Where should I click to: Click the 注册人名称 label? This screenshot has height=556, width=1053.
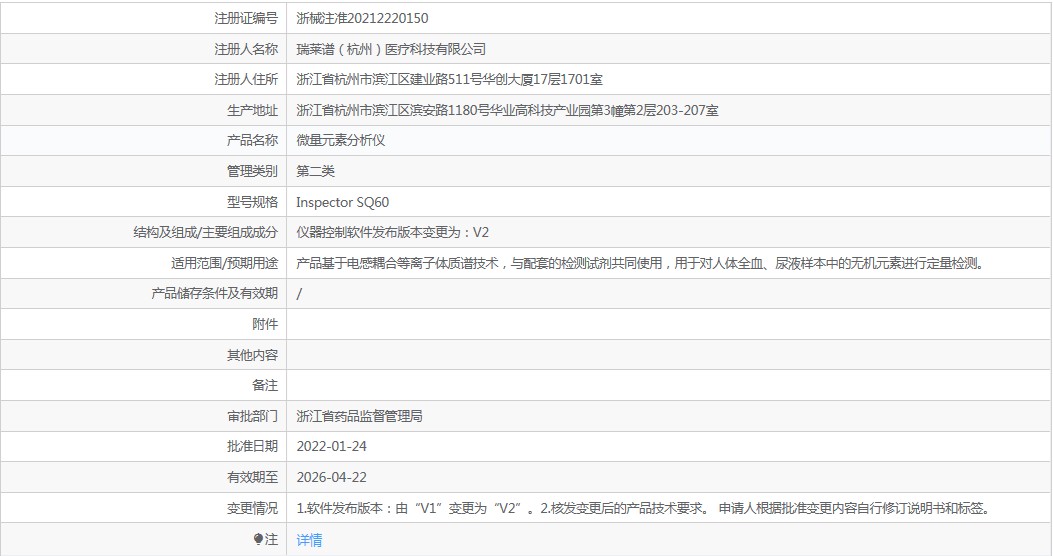(x=246, y=49)
